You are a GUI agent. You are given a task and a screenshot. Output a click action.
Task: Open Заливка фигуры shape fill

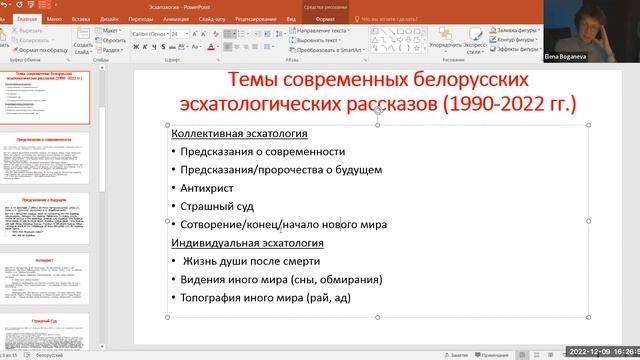tap(514, 30)
